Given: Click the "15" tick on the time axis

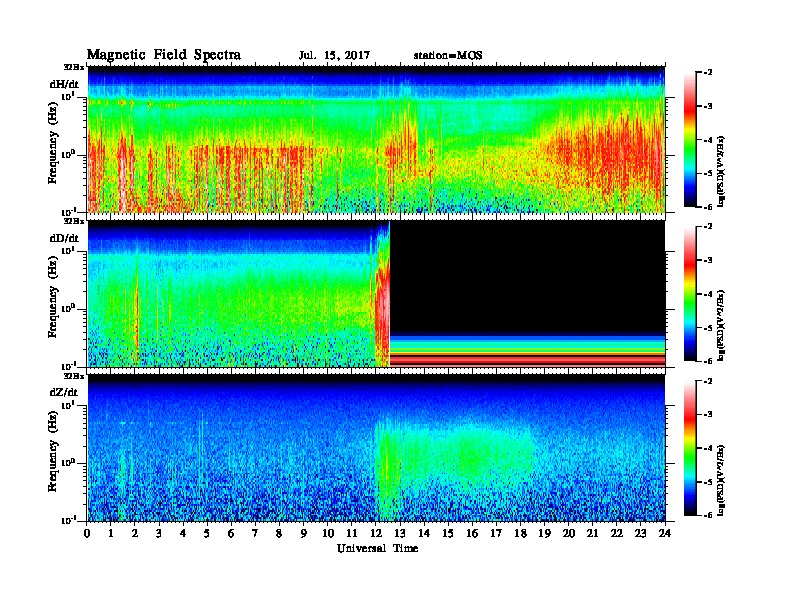Looking at the screenshot, I should 448,534.
